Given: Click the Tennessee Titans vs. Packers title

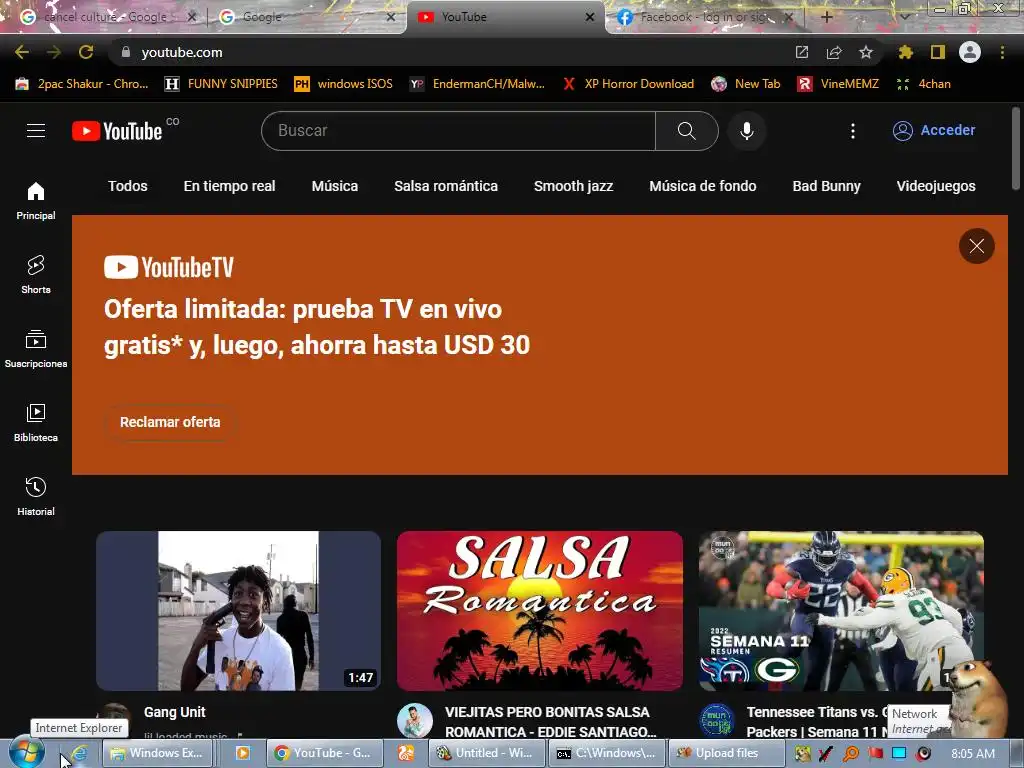Looking at the screenshot, I should (816, 722).
